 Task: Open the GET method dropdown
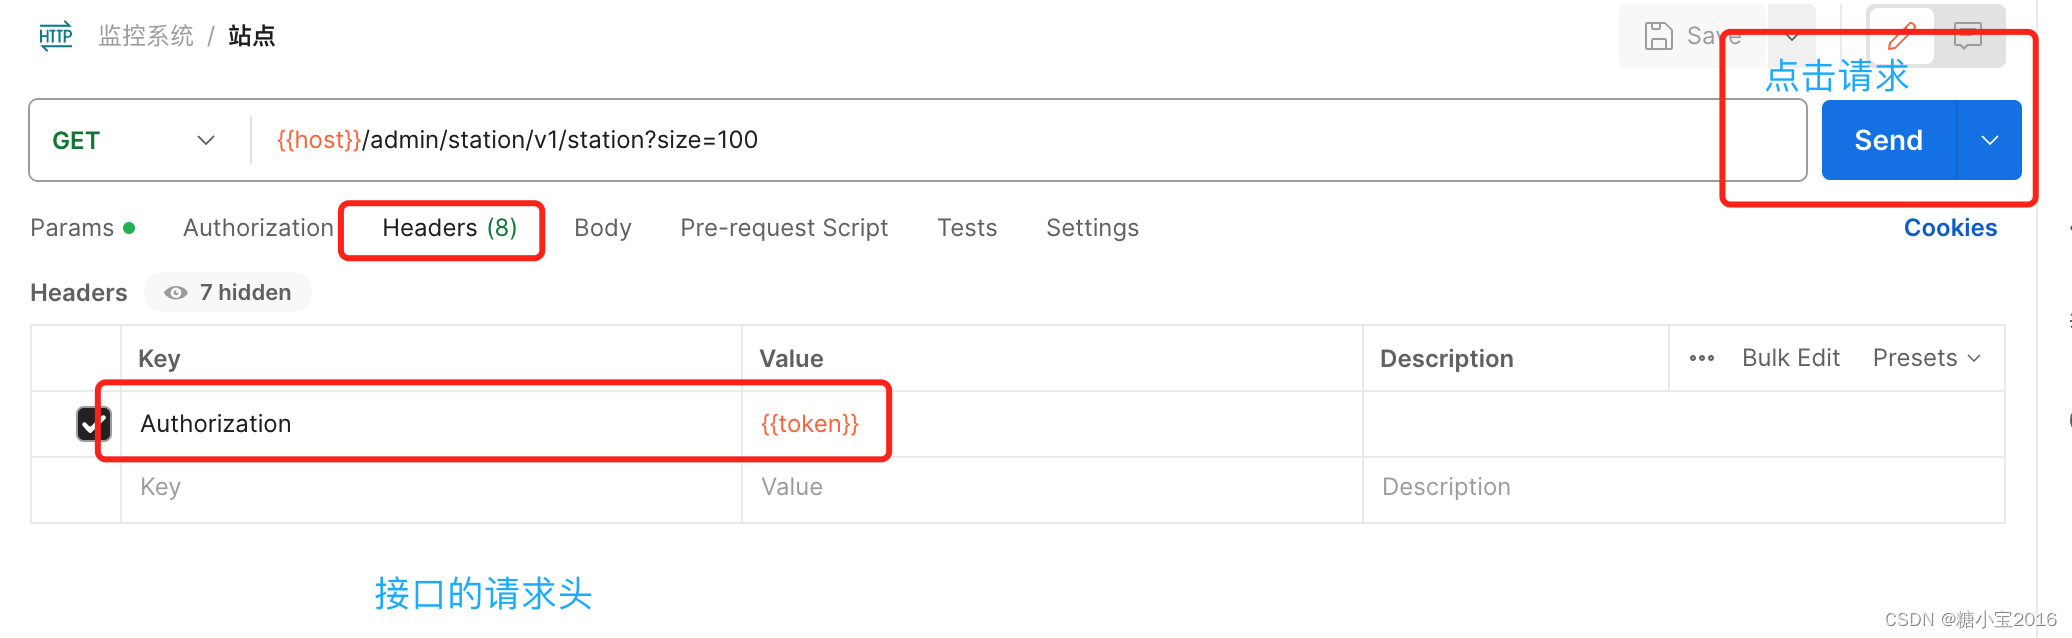pyautogui.click(x=134, y=140)
